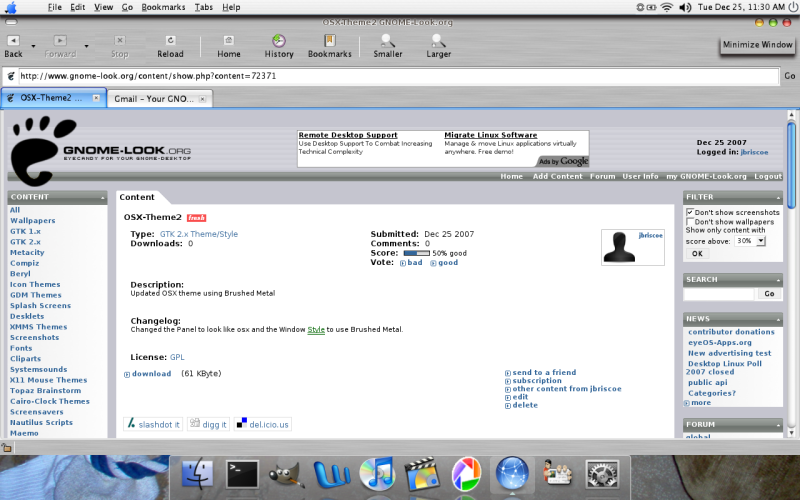Click the digg it icon link

pyautogui.click(x=208, y=424)
